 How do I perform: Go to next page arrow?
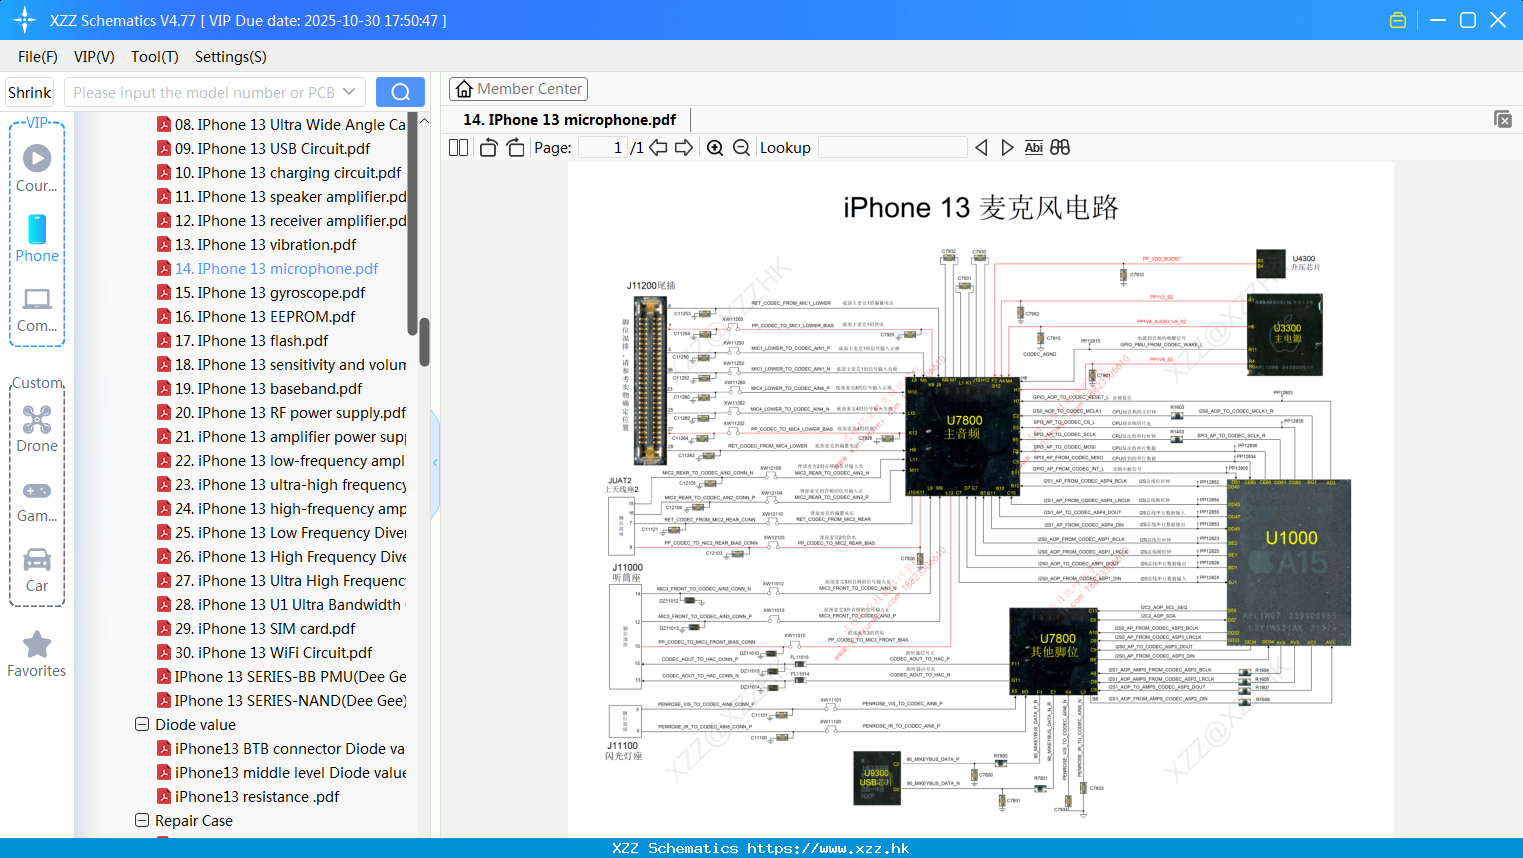tap(684, 147)
